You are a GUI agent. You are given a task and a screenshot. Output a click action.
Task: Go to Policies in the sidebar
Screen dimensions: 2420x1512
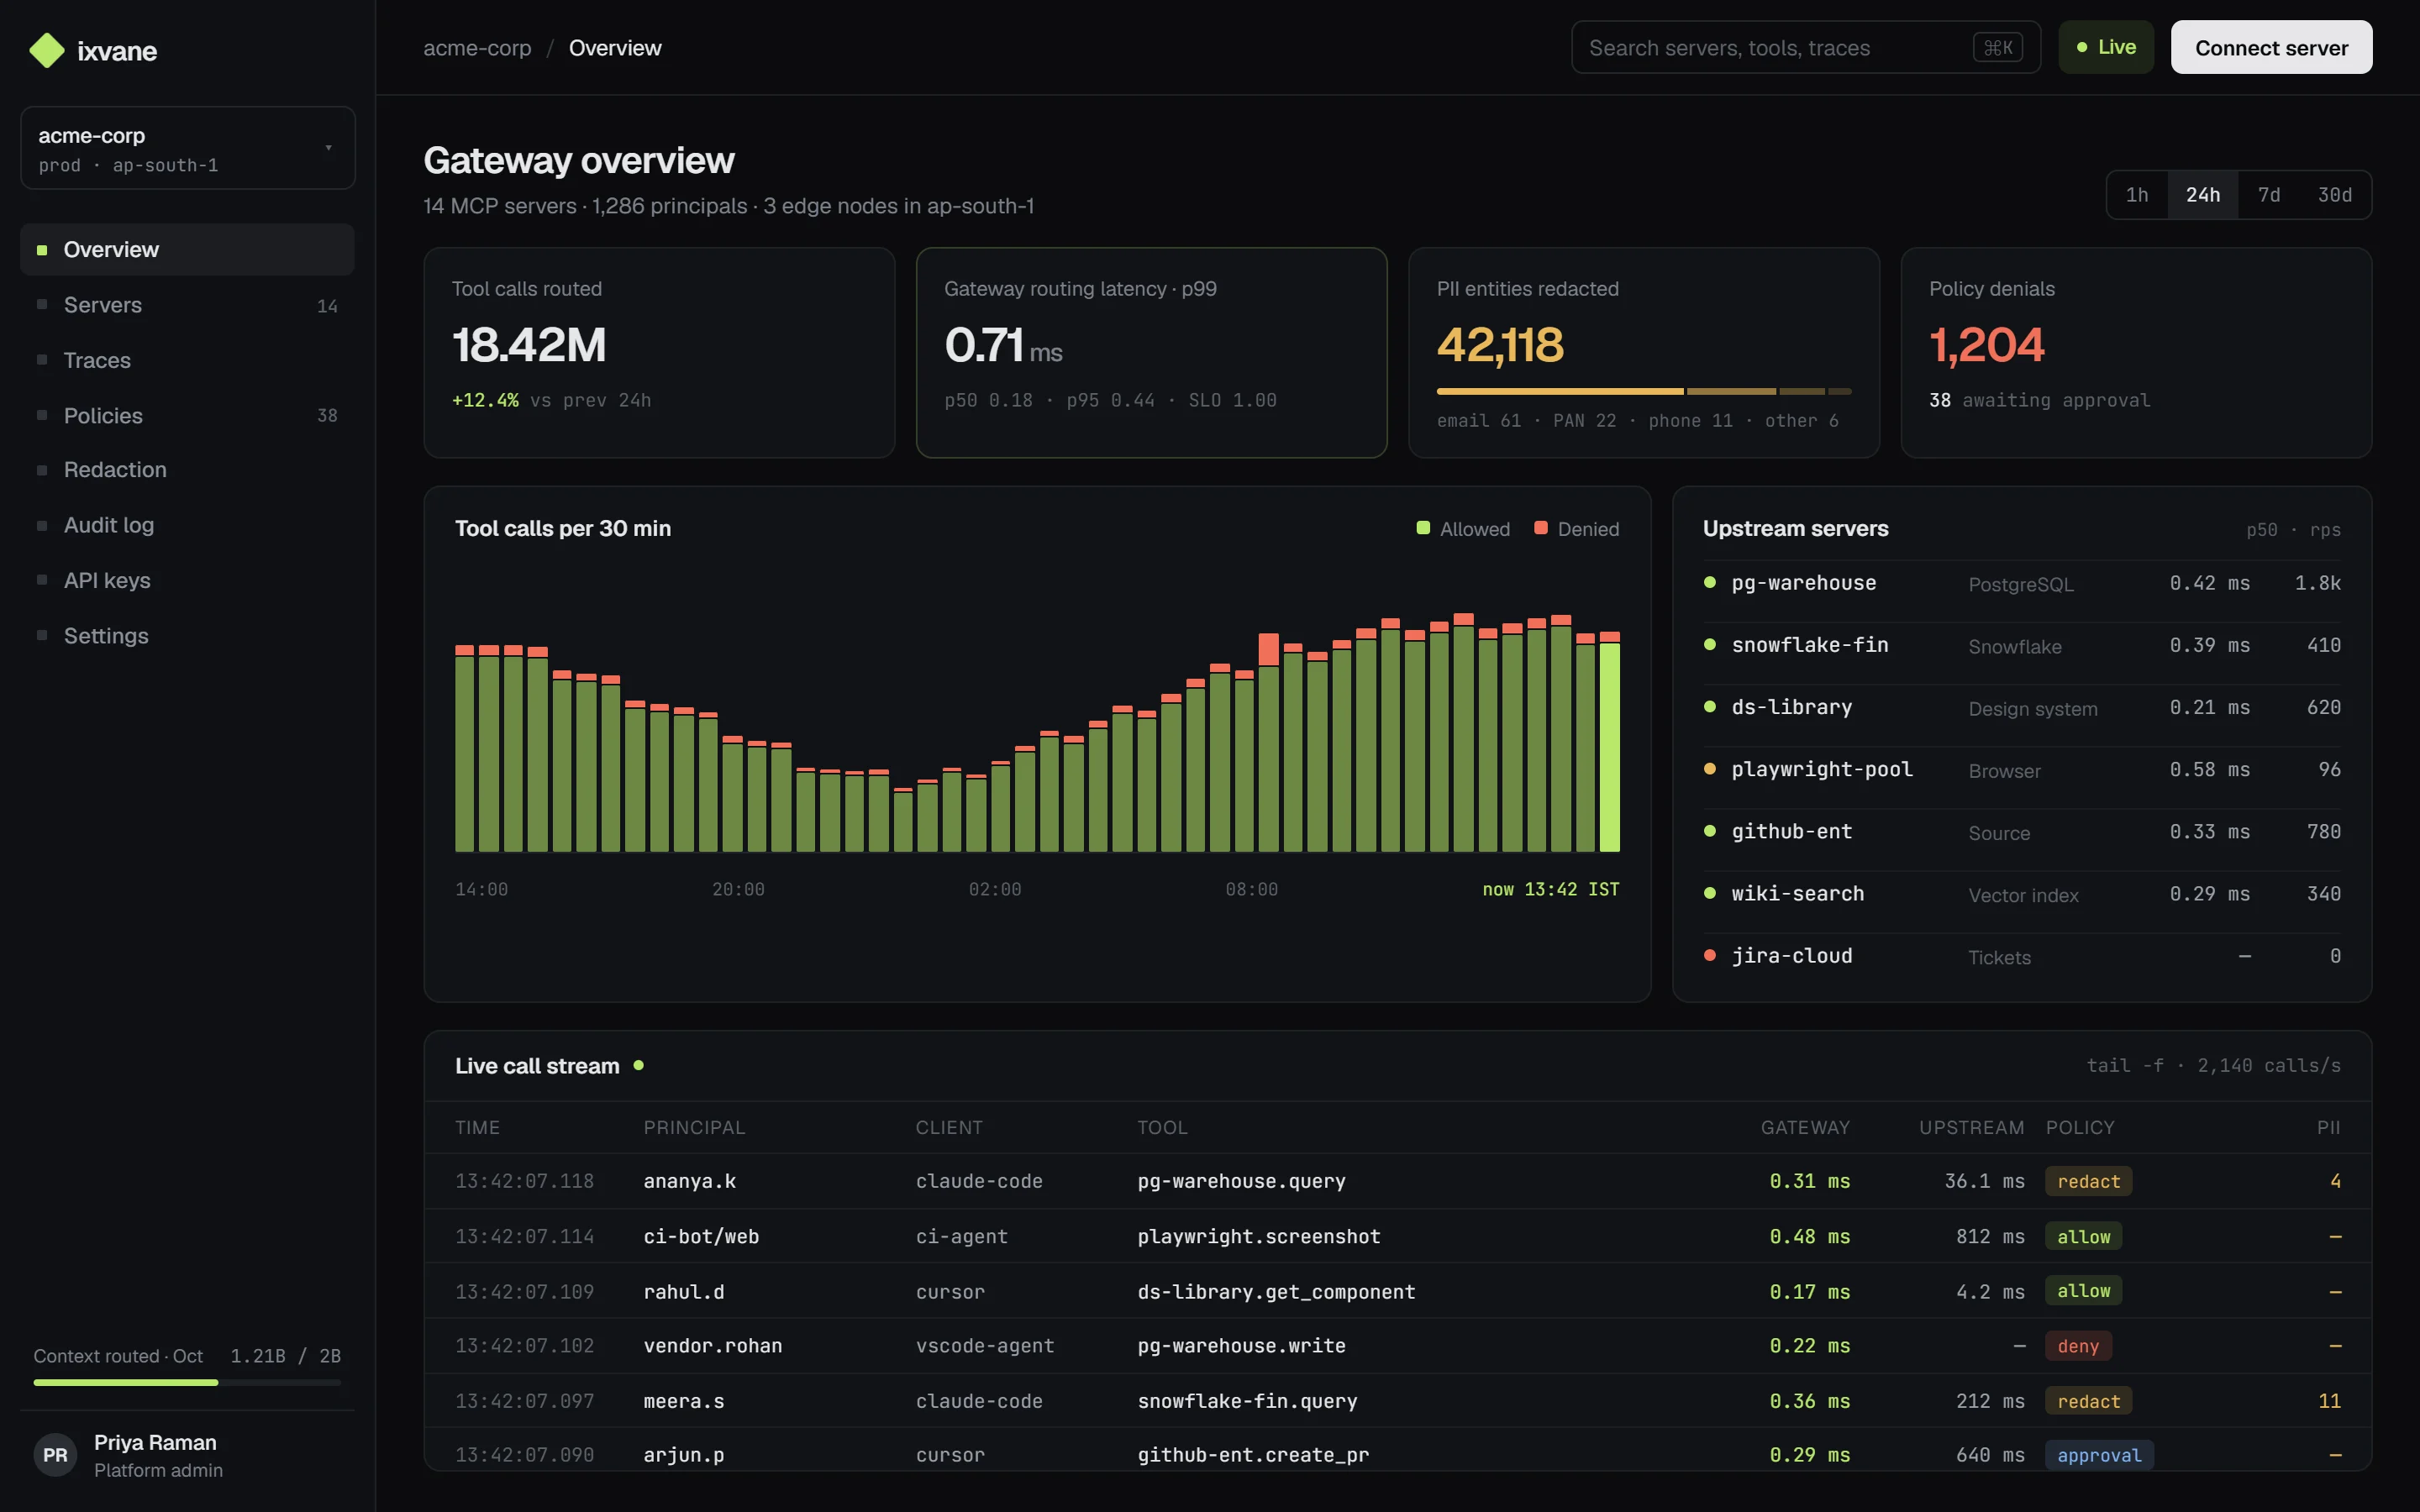point(188,415)
